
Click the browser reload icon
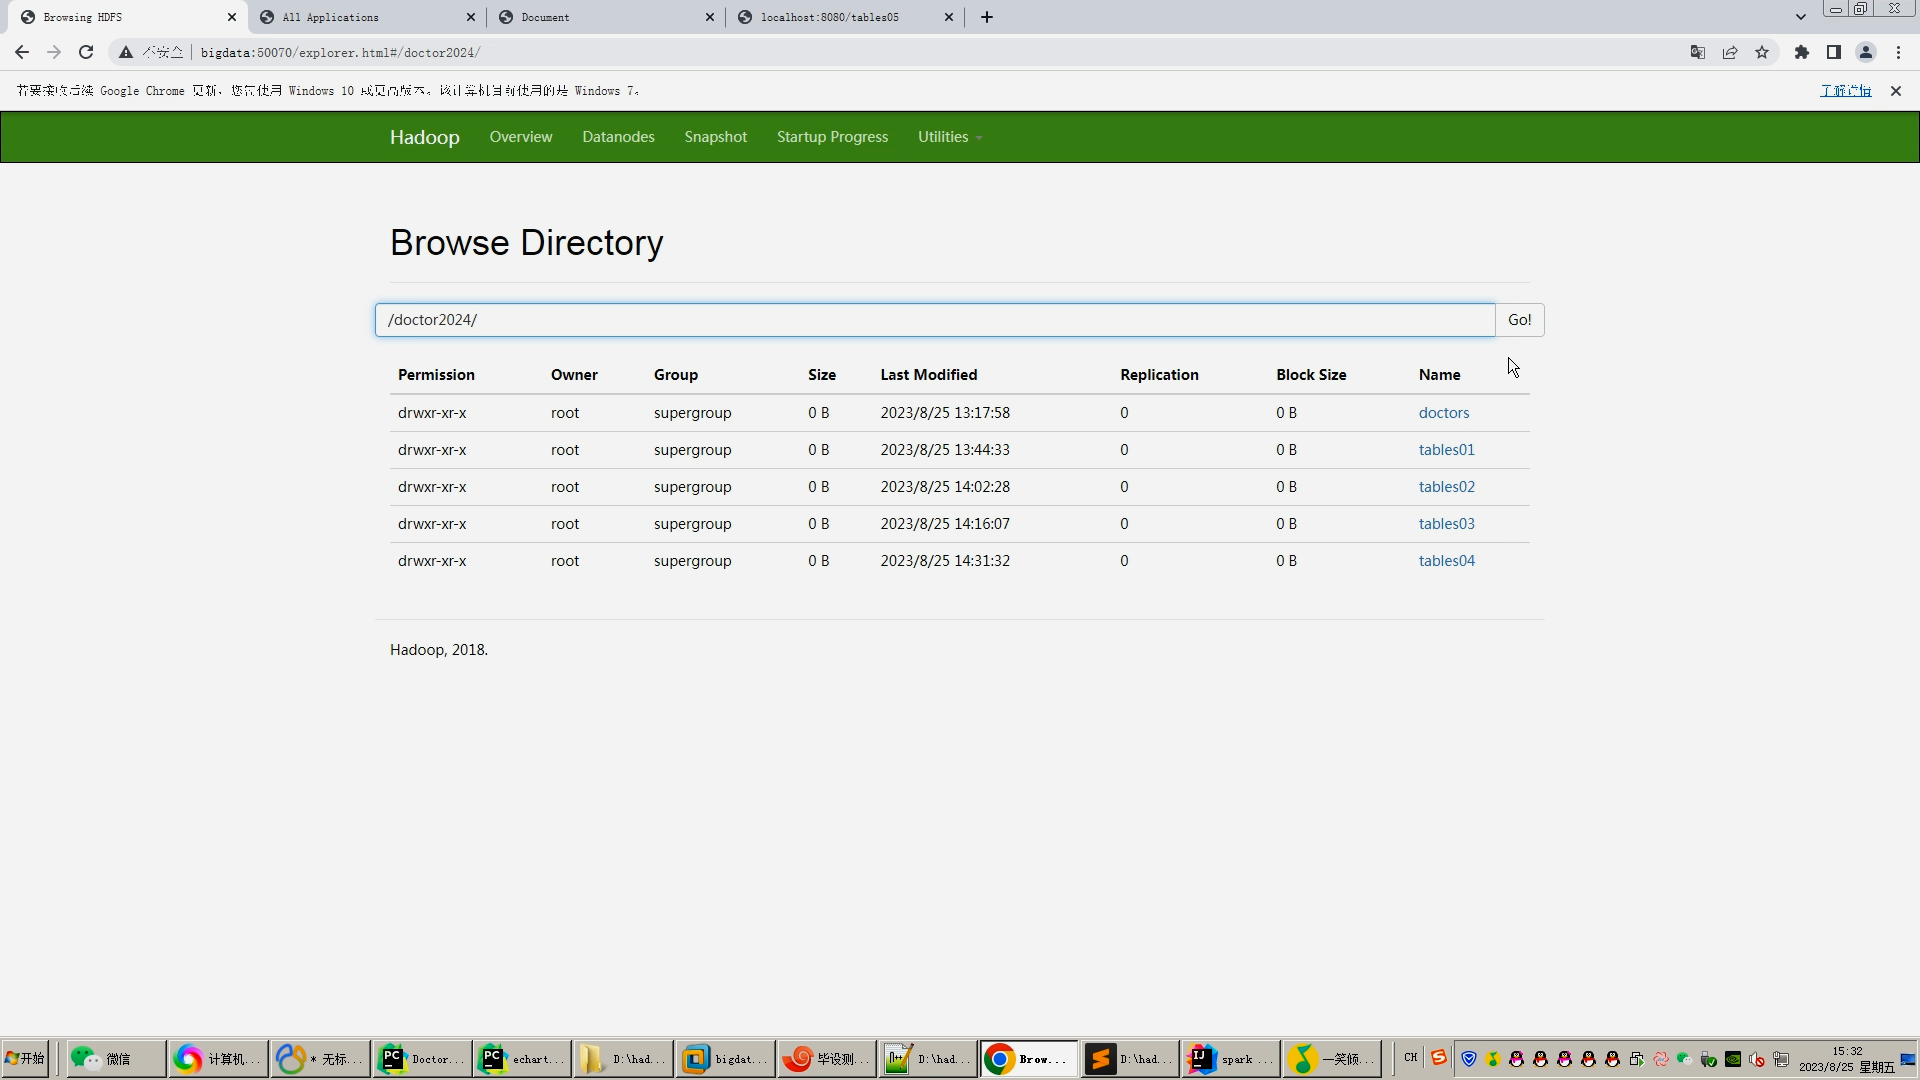pyautogui.click(x=86, y=52)
